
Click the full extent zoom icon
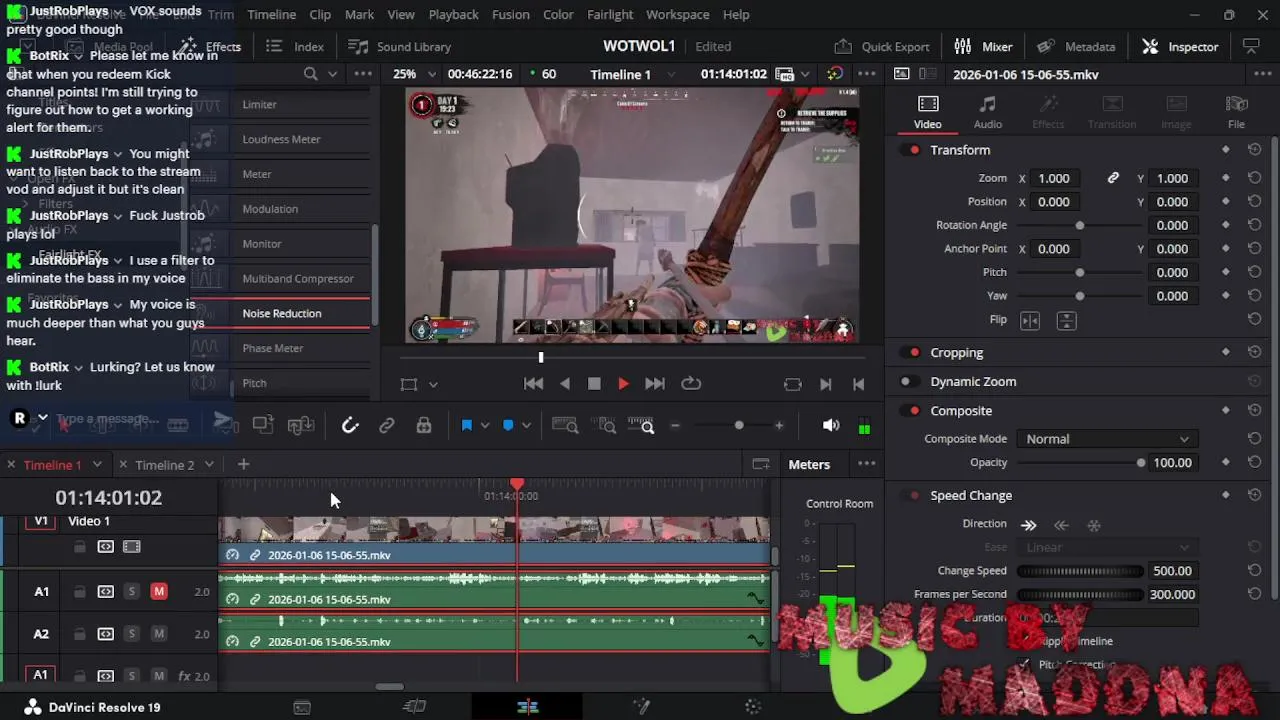(x=565, y=425)
